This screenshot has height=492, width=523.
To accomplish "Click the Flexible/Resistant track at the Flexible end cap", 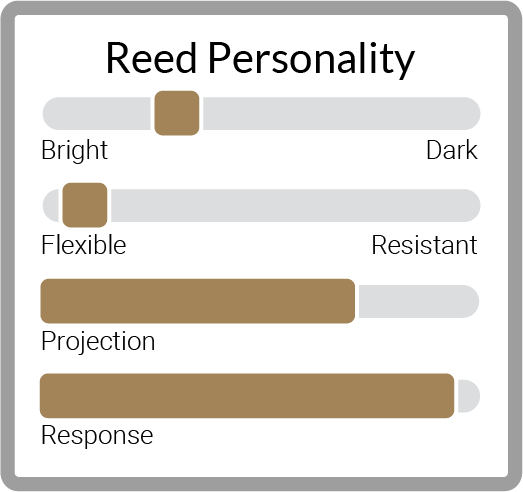I will [51, 205].
